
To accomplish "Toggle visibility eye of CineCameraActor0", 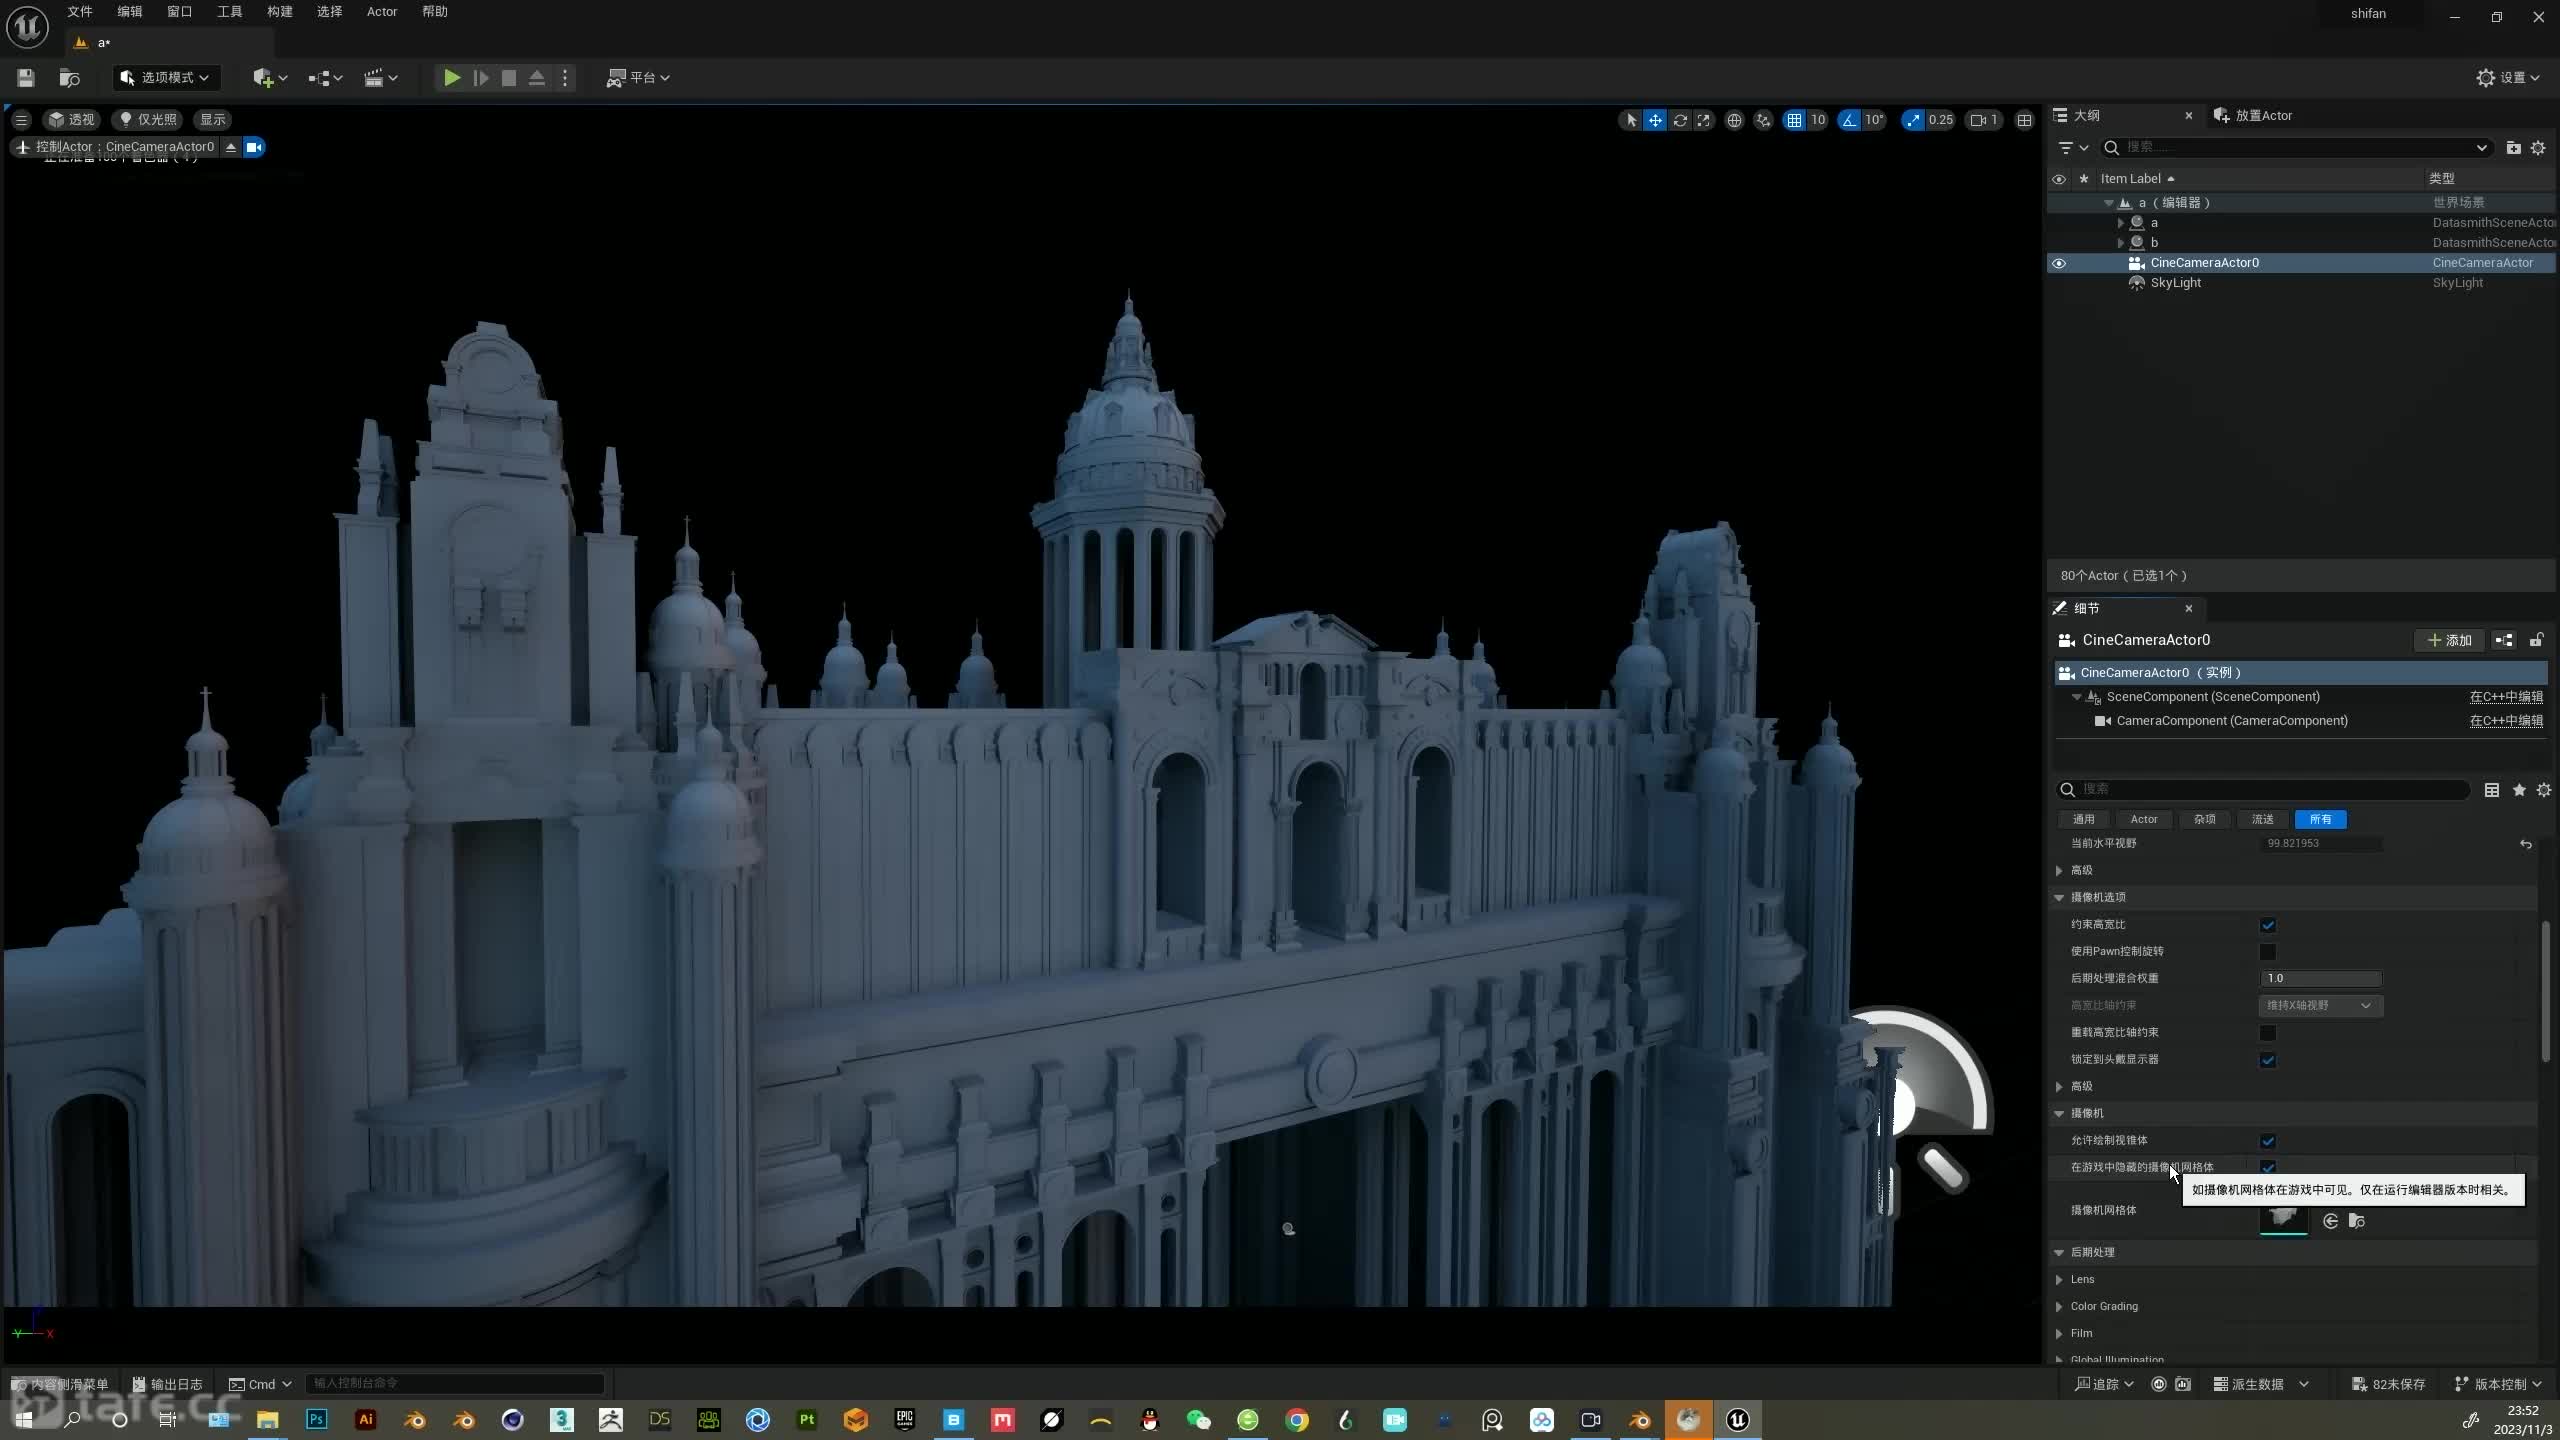I will tap(2059, 263).
